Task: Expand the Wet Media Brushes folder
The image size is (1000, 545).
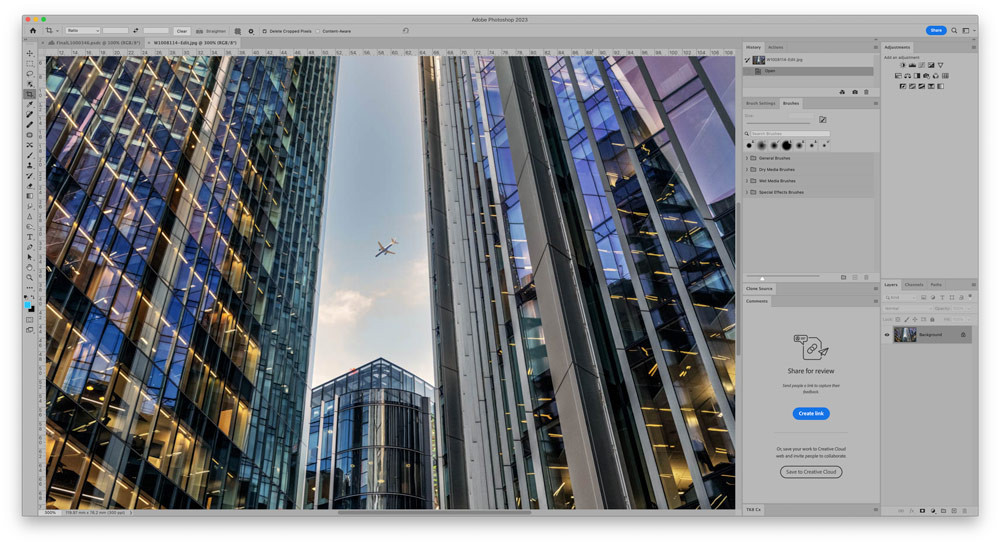Action: coord(747,181)
